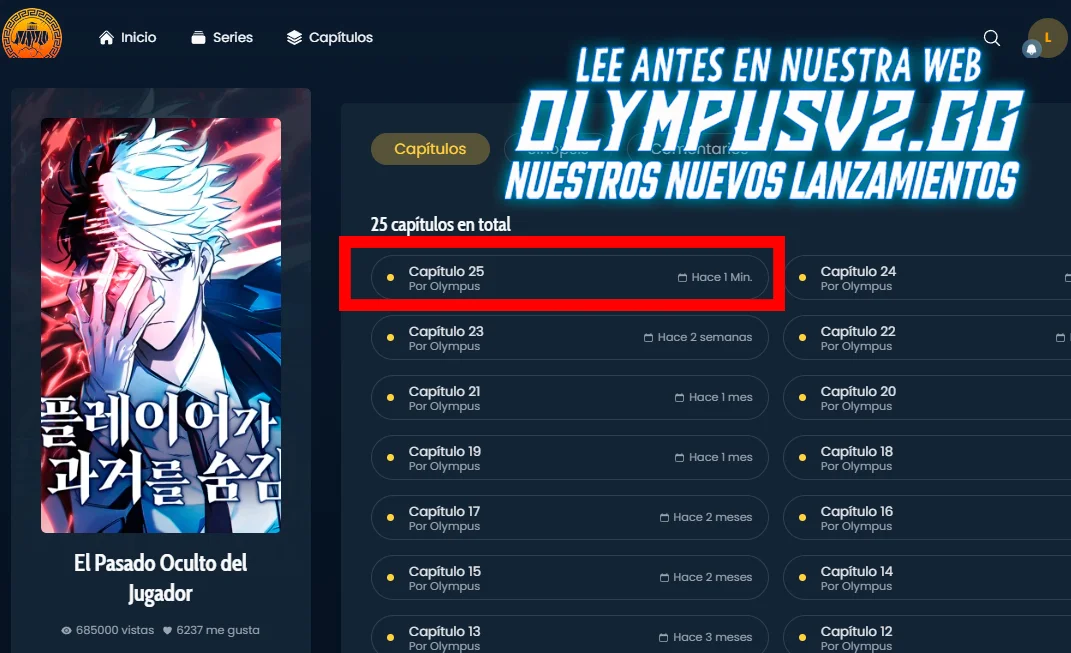The image size is (1071, 653).
Task: Click the manhwa cover image thumbnail
Action: [x=161, y=325]
